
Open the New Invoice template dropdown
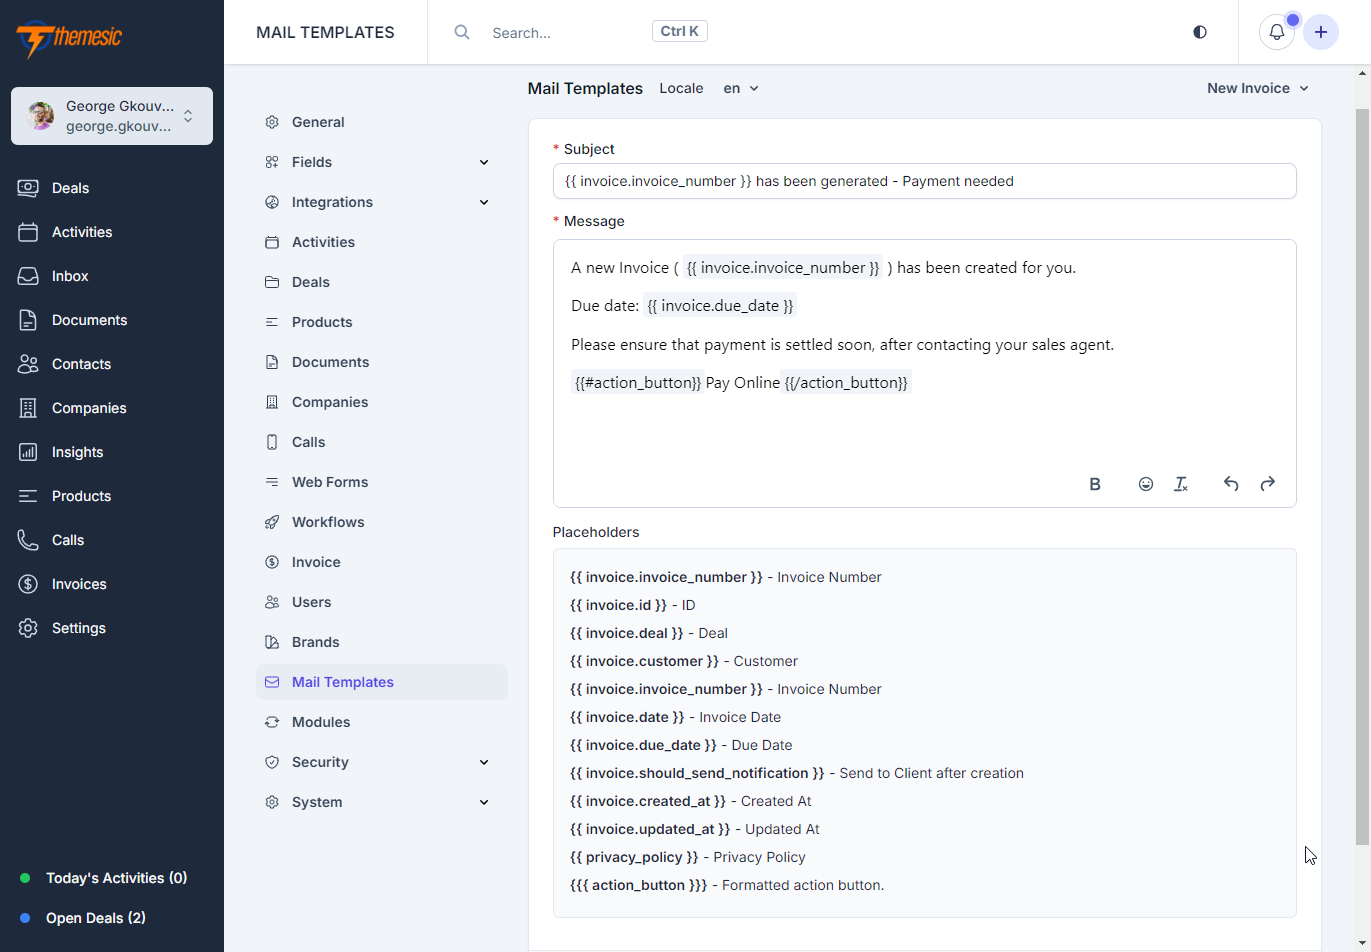[1257, 88]
